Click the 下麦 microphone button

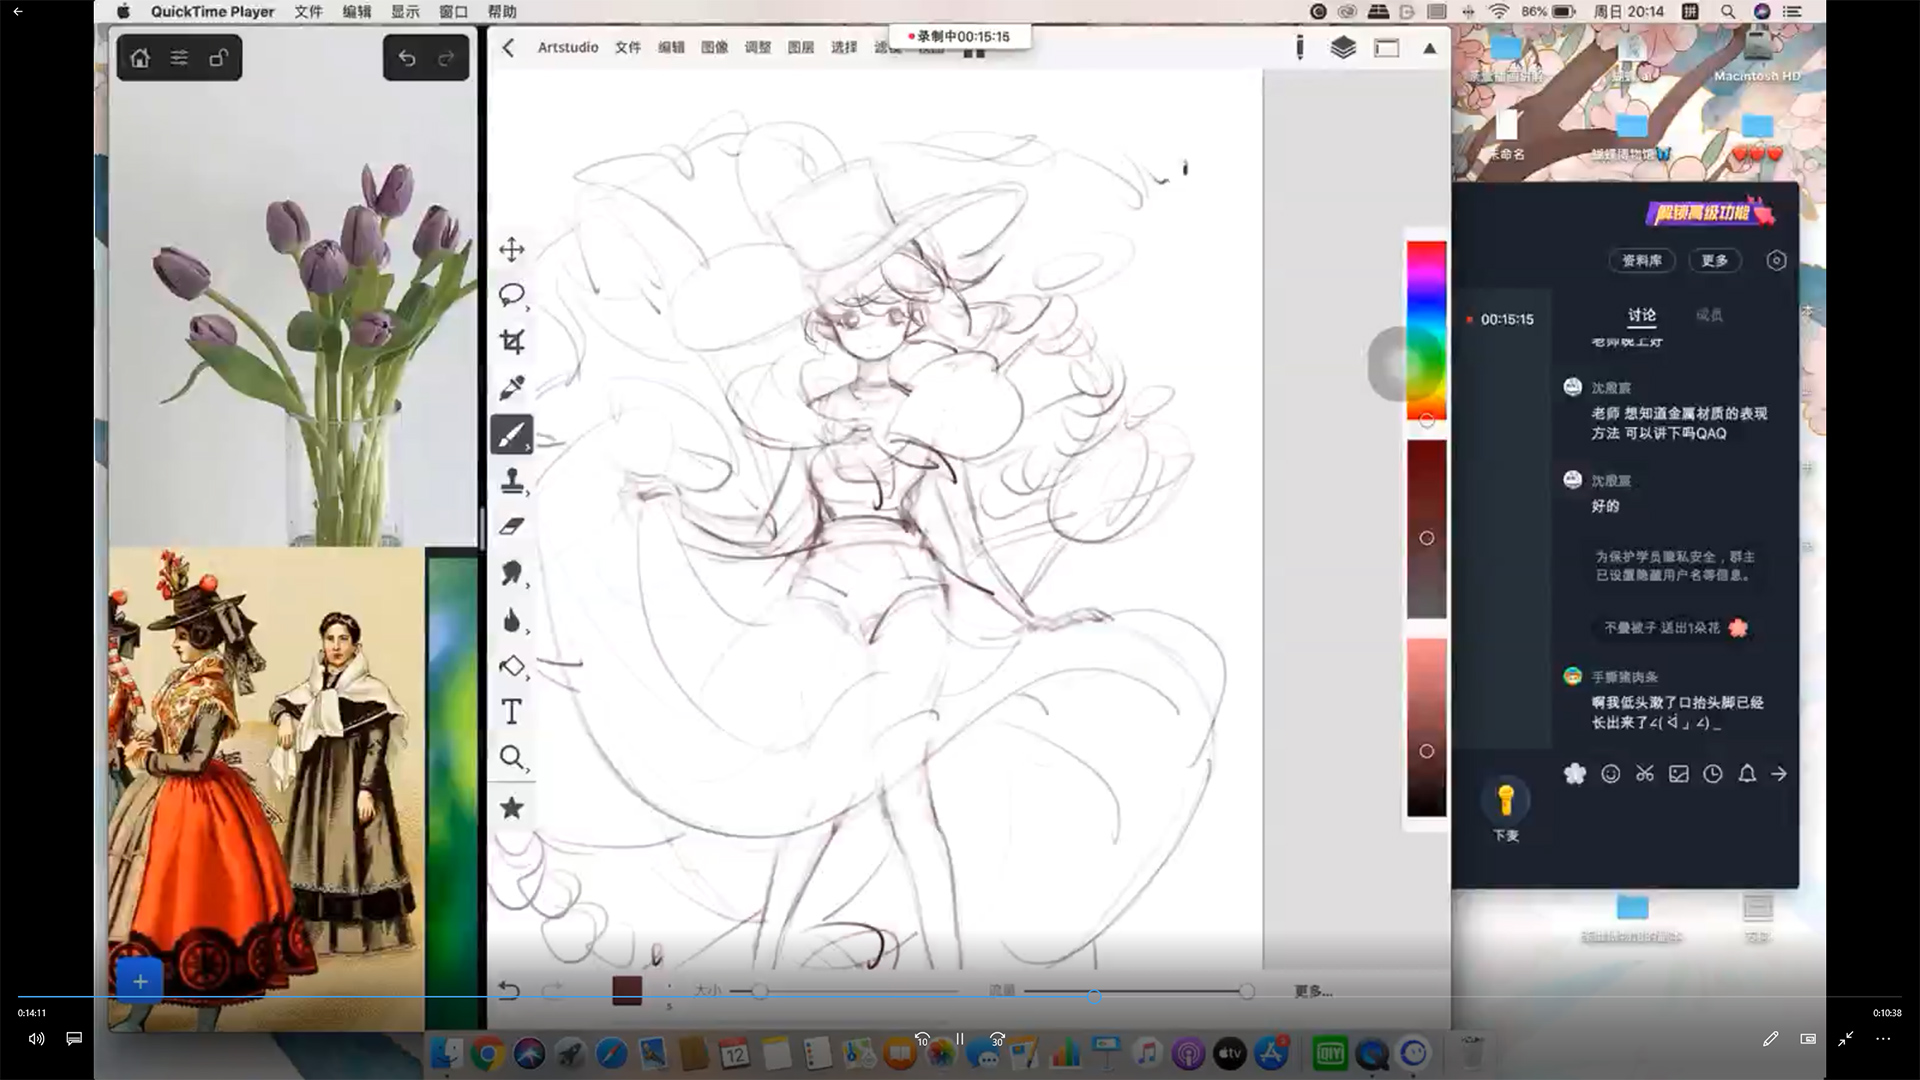[x=1506, y=809]
